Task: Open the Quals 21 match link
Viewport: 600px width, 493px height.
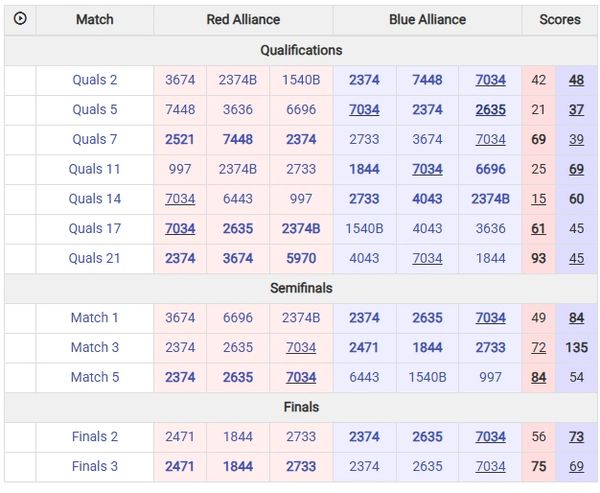Action: (x=95, y=258)
